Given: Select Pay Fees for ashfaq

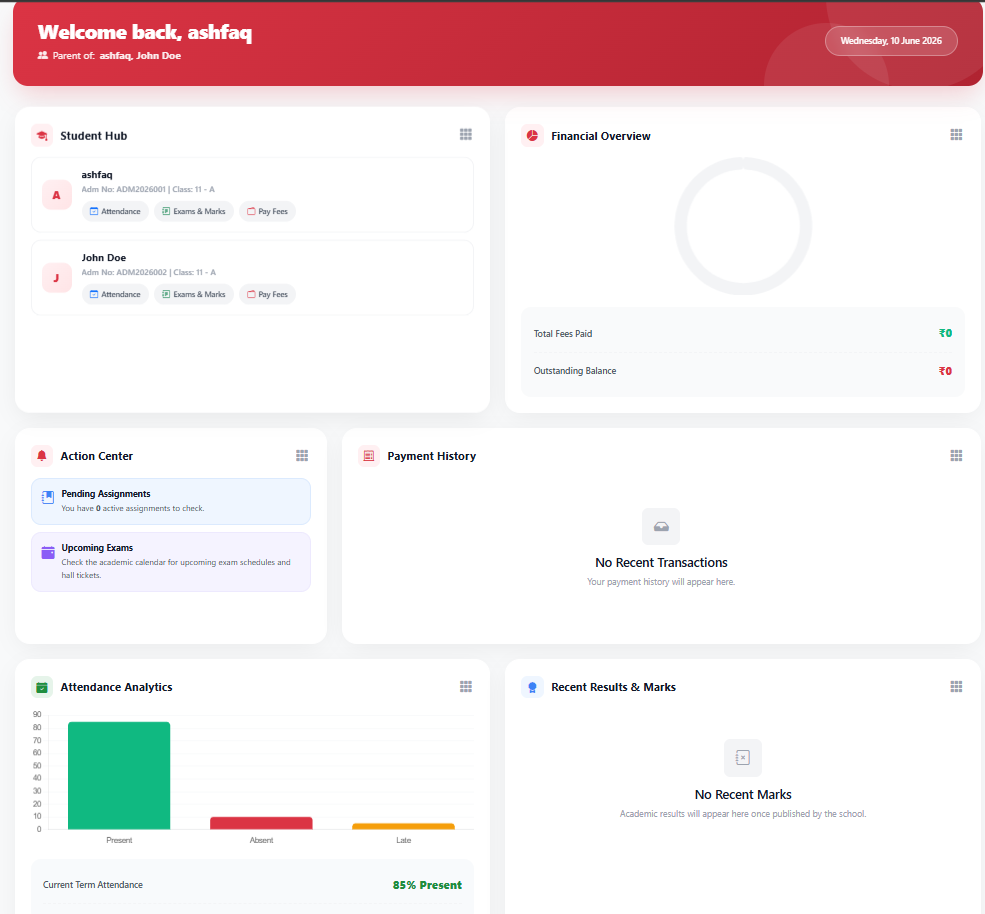Looking at the screenshot, I should click(x=268, y=212).
